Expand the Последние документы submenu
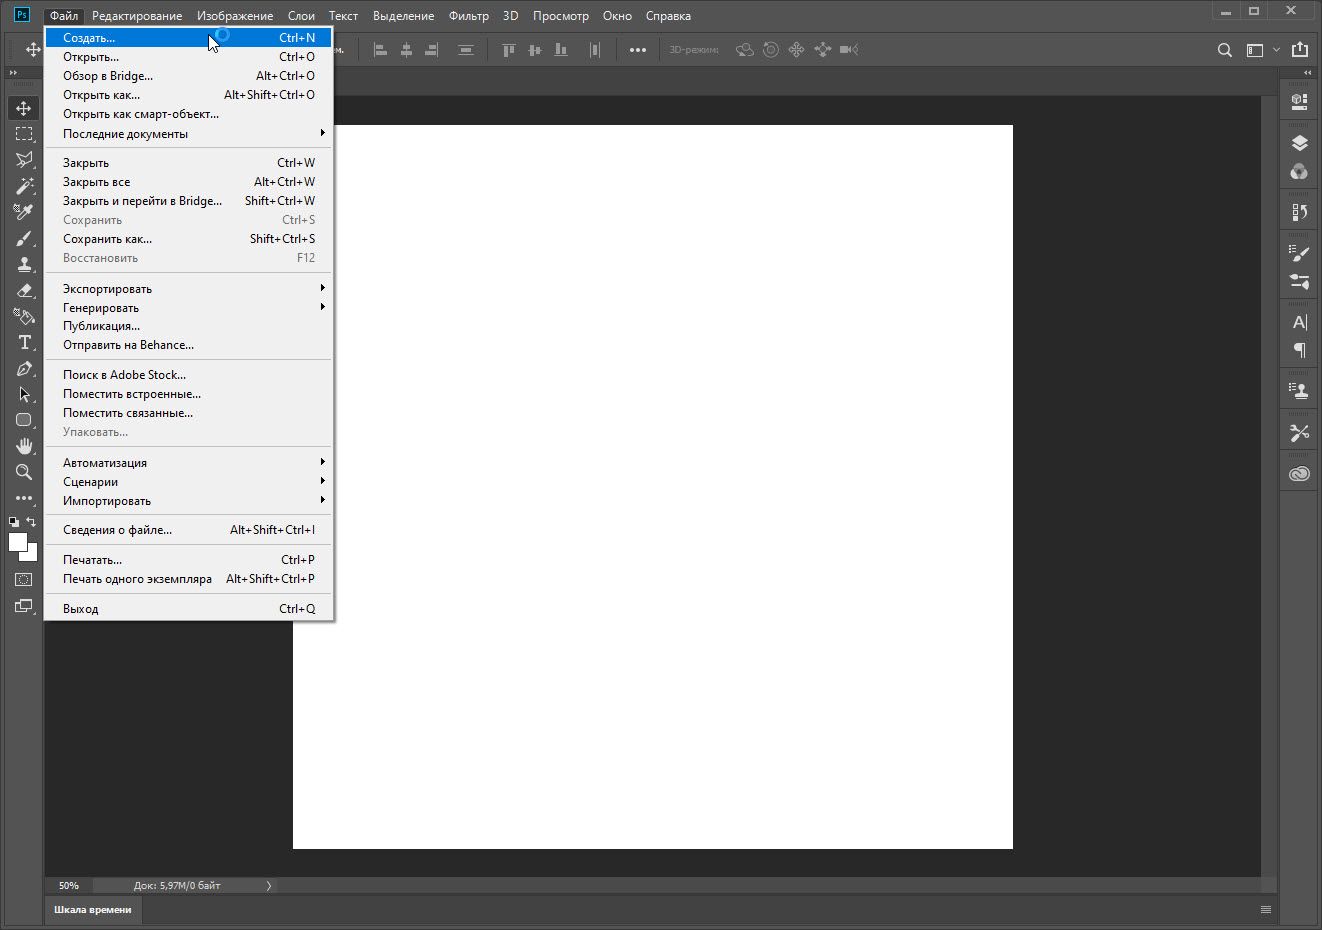Screen dimensions: 1322x930 point(188,134)
